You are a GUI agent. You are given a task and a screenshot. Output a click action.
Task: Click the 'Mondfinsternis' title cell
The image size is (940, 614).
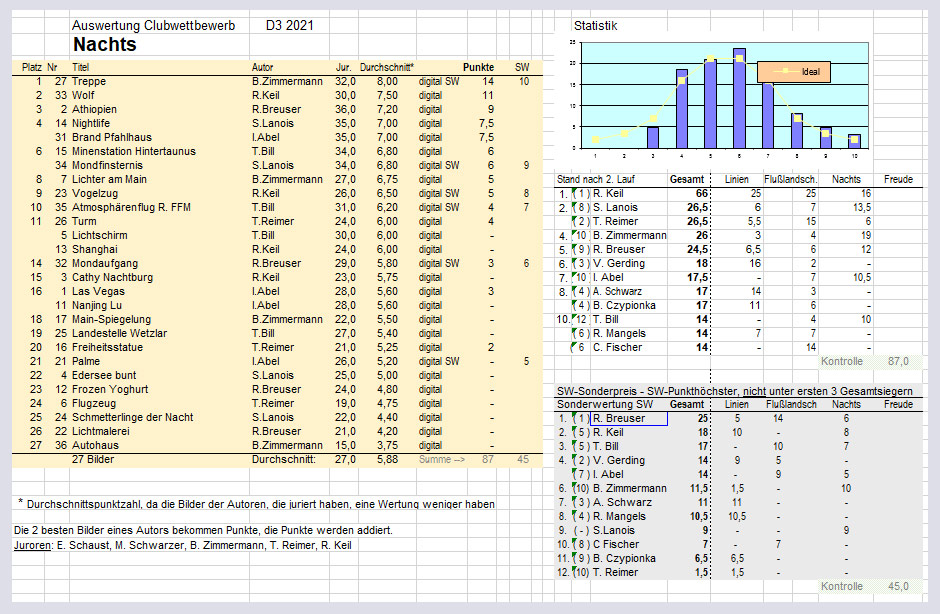(x=107, y=165)
